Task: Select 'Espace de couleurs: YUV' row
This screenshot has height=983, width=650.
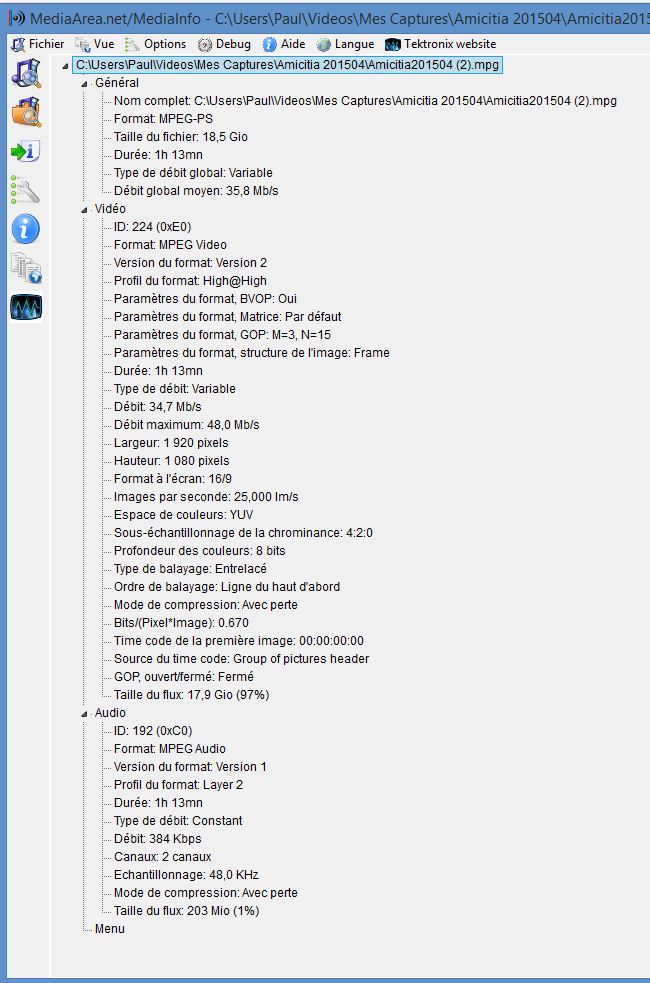Action: point(183,515)
